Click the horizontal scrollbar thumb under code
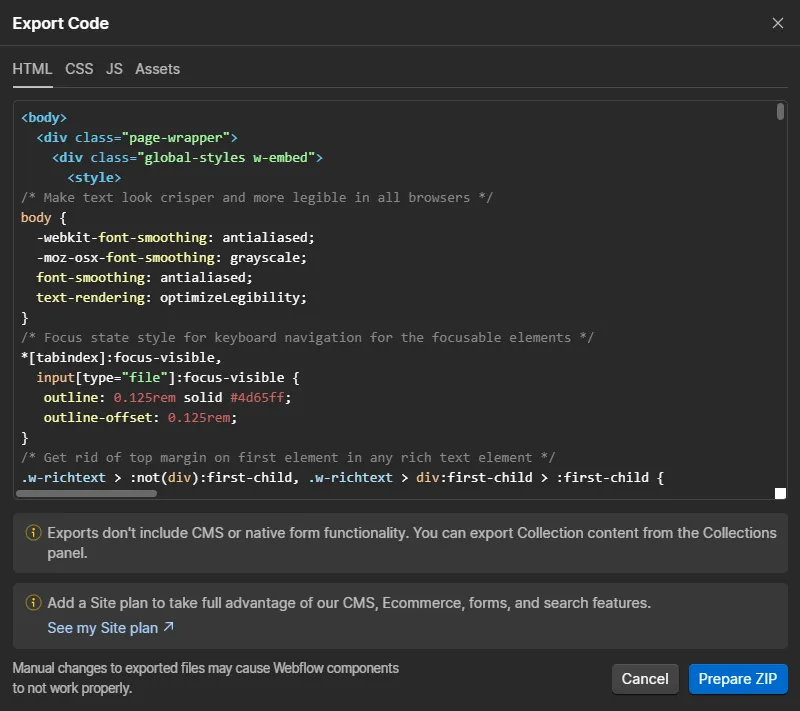Image resolution: width=800 pixels, height=711 pixels. (x=86, y=493)
